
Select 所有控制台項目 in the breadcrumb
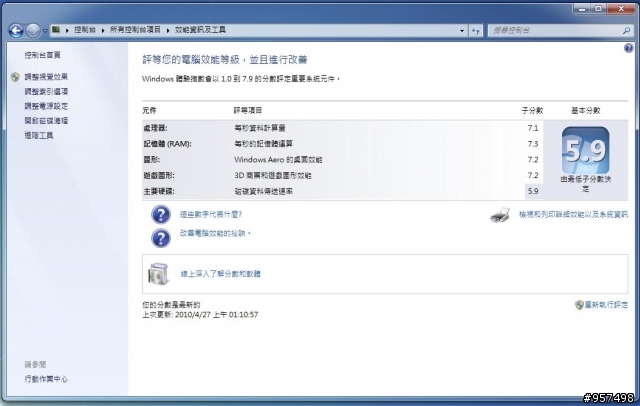(135, 30)
